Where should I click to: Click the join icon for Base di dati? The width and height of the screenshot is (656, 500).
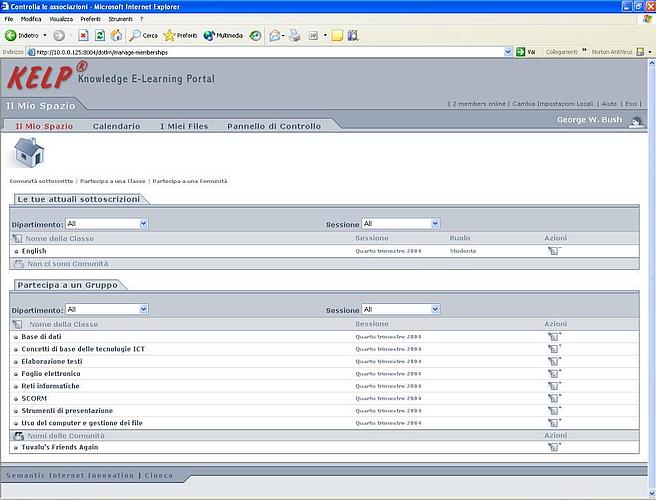pos(553,337)
